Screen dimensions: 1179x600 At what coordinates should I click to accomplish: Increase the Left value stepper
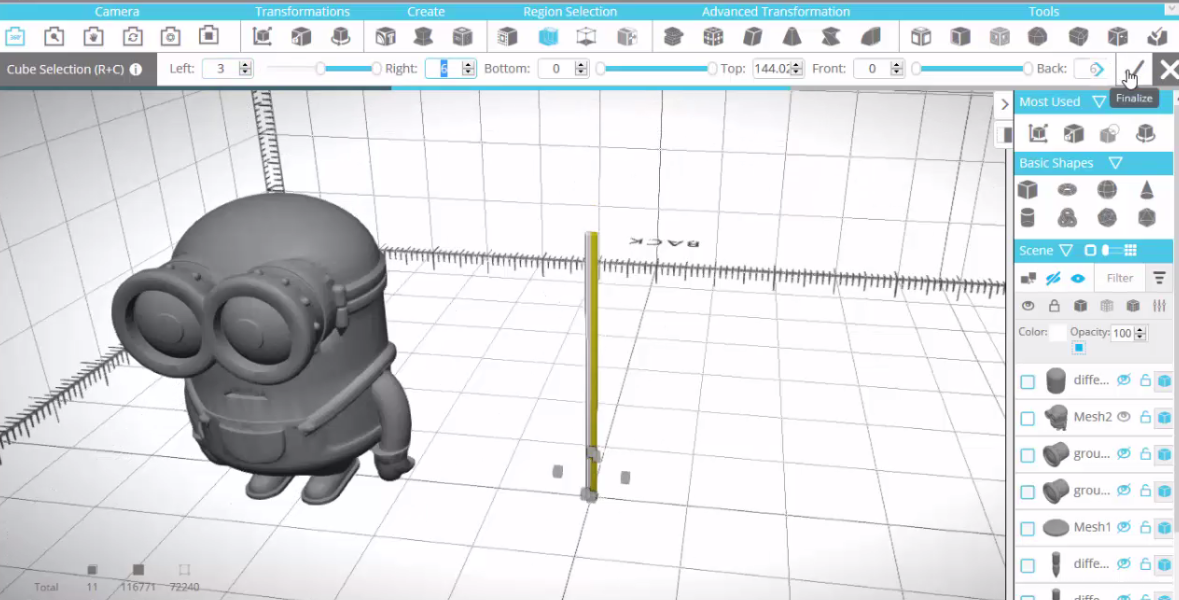(245, 65)
